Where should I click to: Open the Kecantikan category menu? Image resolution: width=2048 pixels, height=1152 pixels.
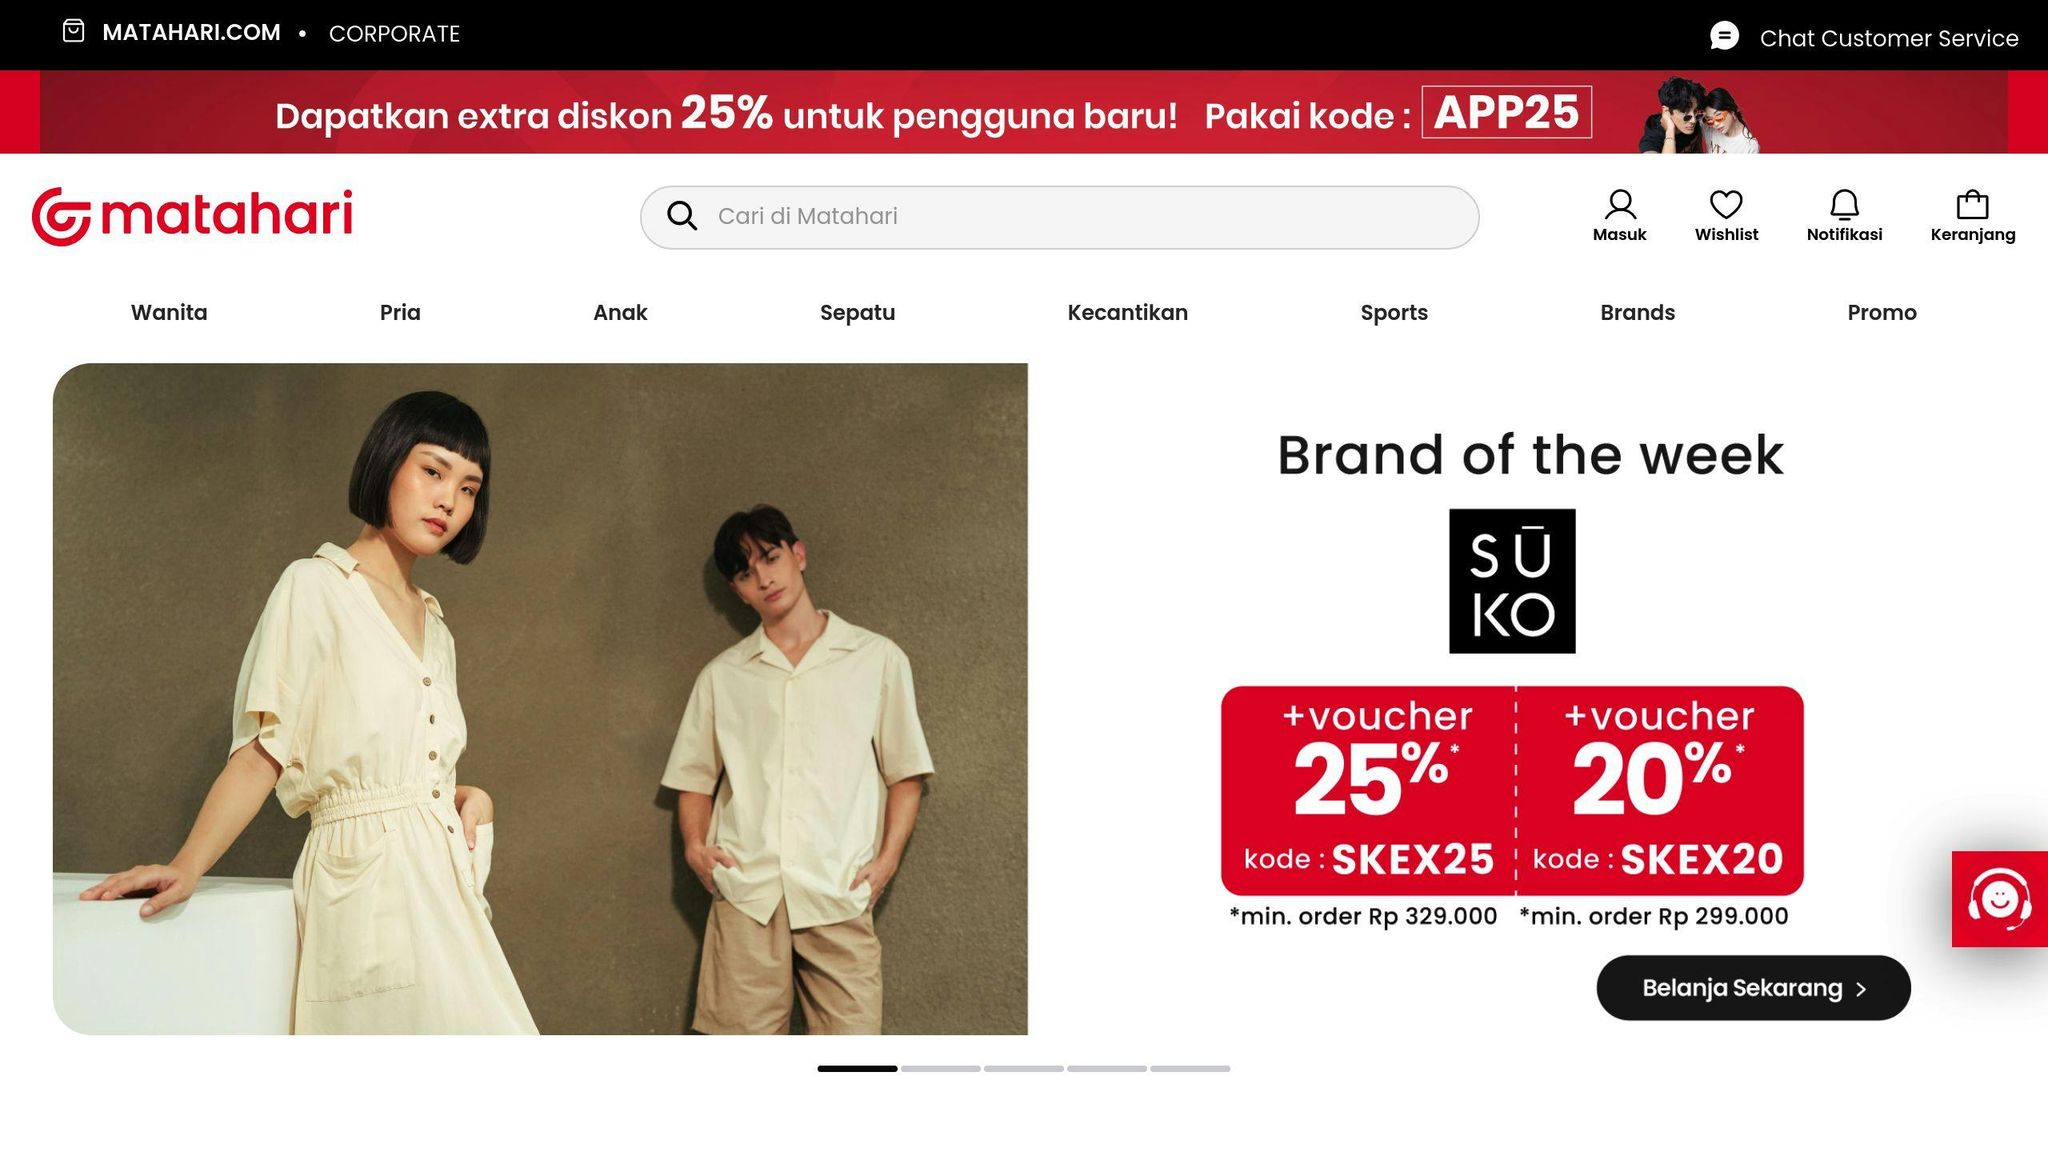(x=1127, y=312)
